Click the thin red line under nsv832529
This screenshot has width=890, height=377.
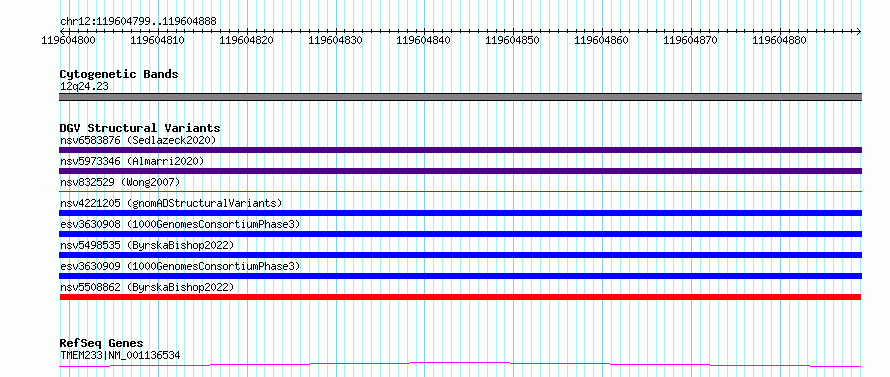(460, 191)
